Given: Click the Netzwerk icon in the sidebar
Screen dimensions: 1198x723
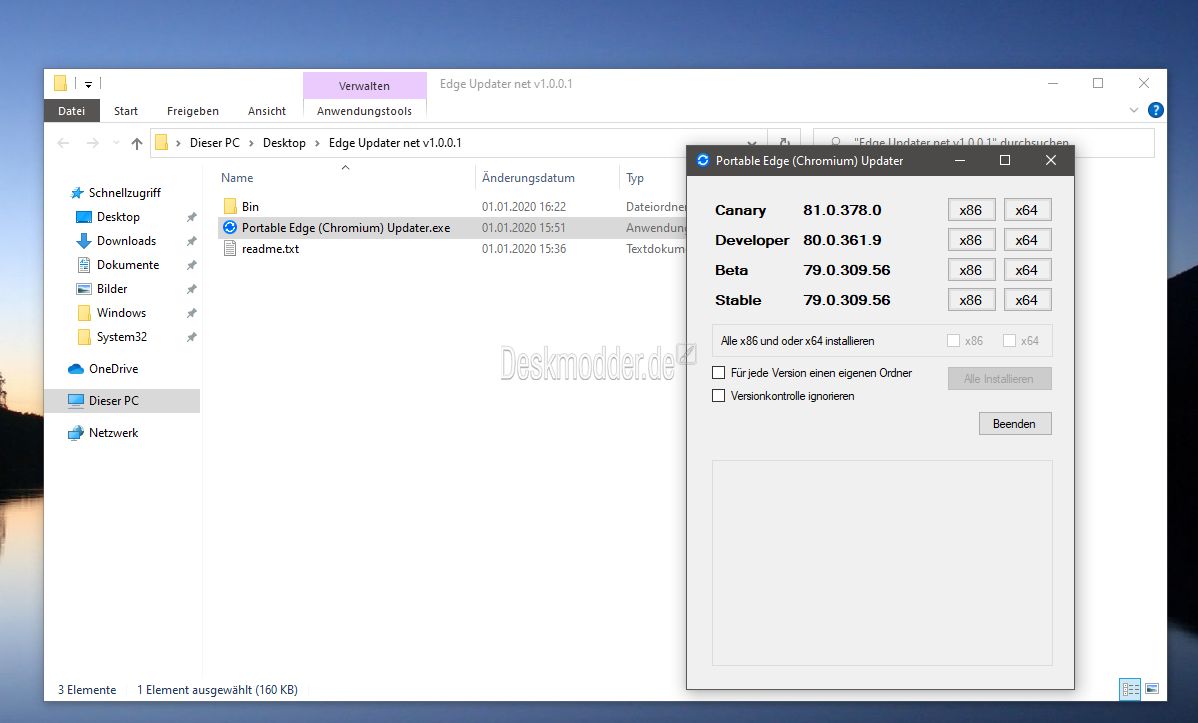Looking at the screenshot, I should point(76,433).
